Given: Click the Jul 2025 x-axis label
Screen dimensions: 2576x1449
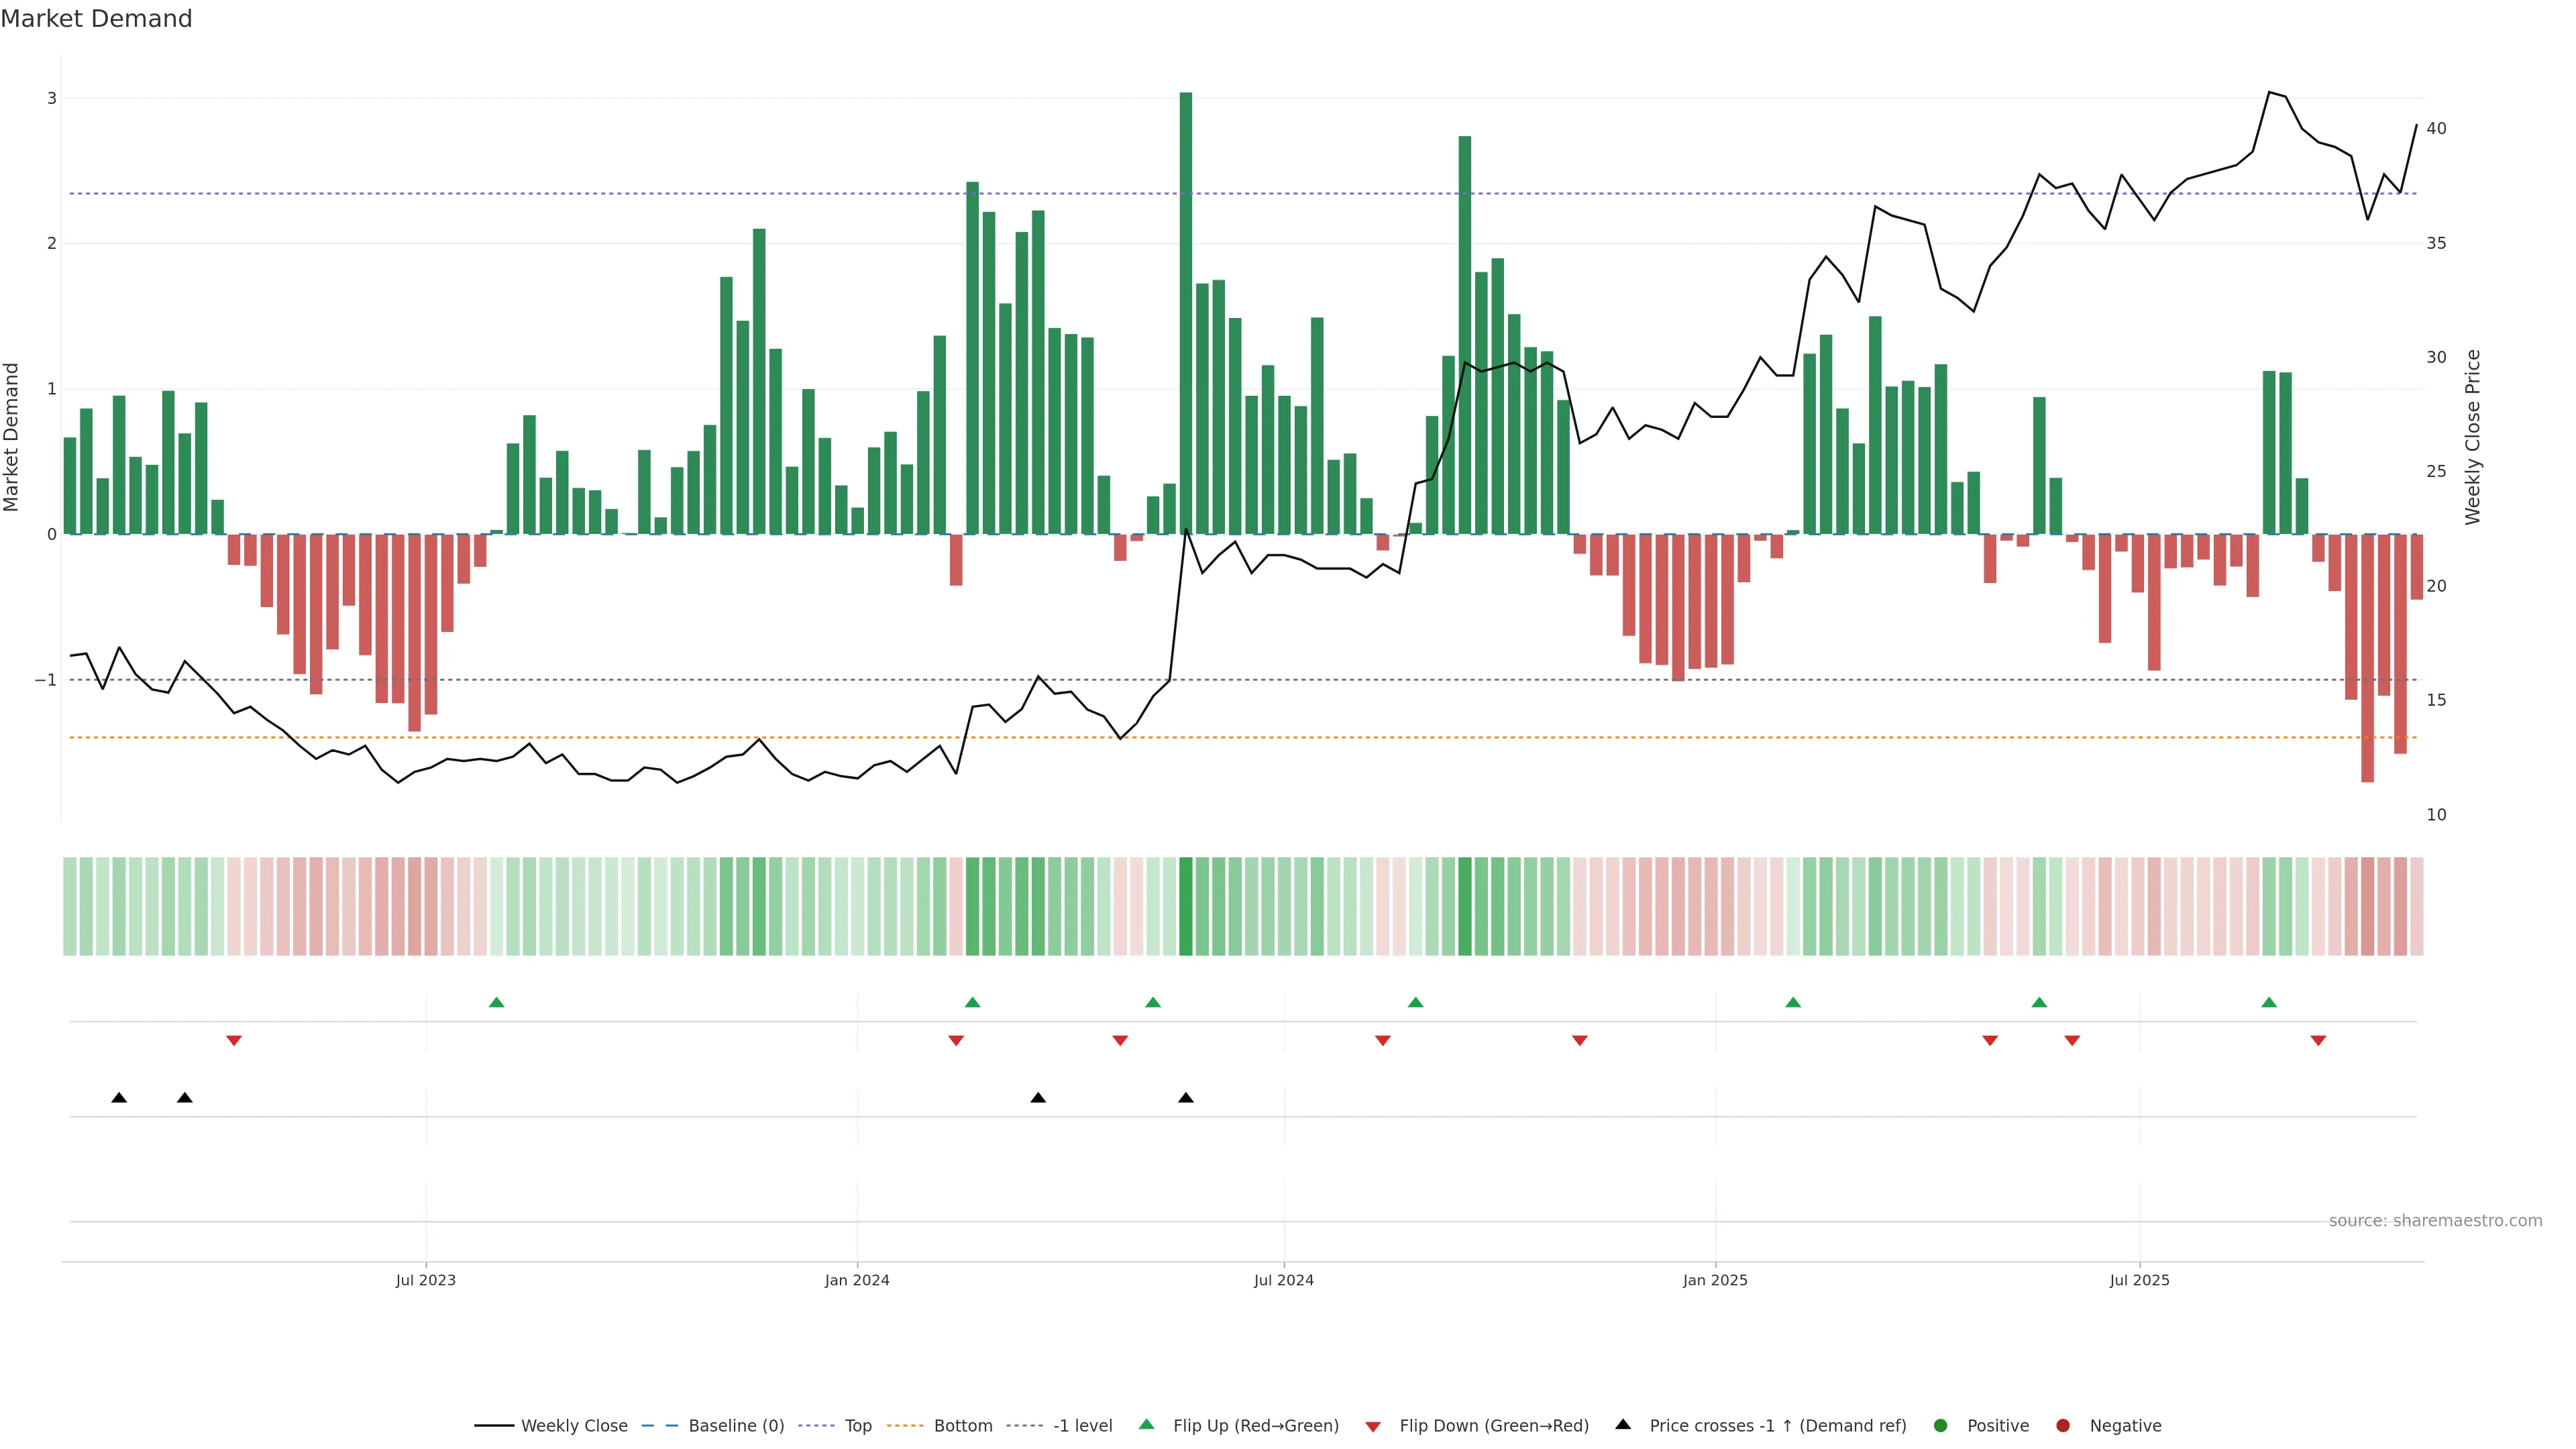Looking at the screenshot, I should [x=2139, y=1281].
